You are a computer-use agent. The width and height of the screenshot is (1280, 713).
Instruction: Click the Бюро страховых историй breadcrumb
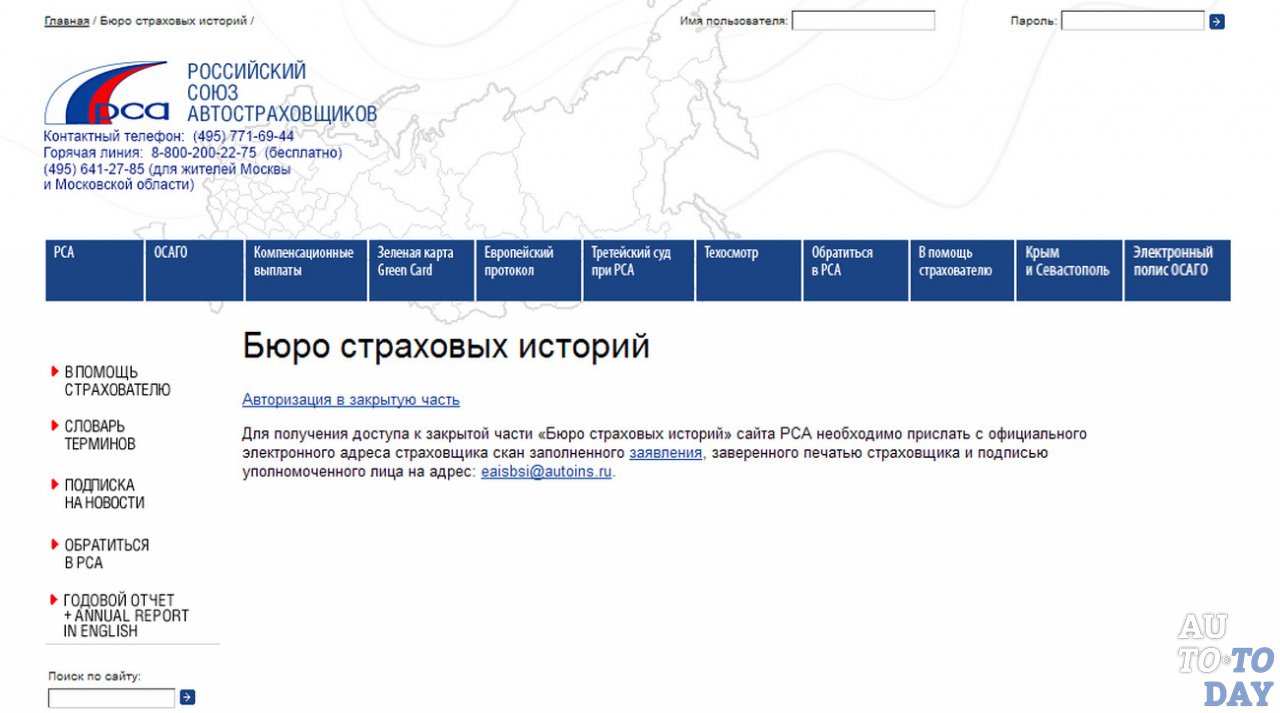pos(173,20)
